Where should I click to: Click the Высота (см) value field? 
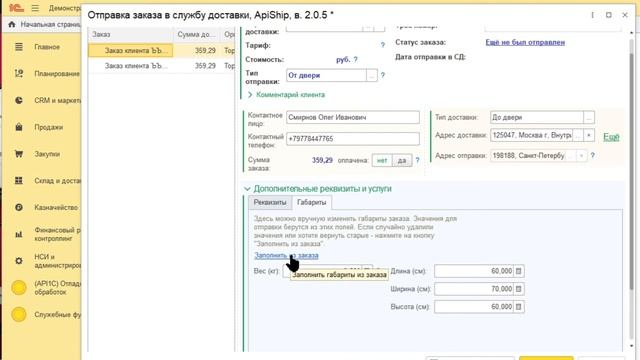pyautogui.click(x=474, y=307)
